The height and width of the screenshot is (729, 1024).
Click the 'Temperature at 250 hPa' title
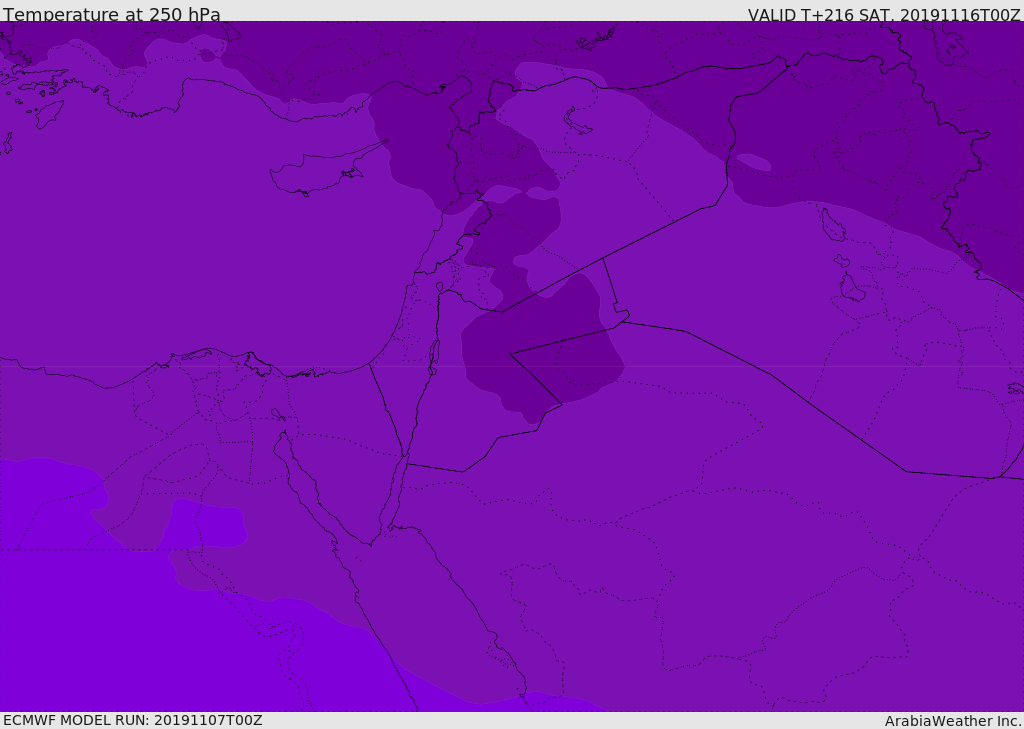point(112,14)
